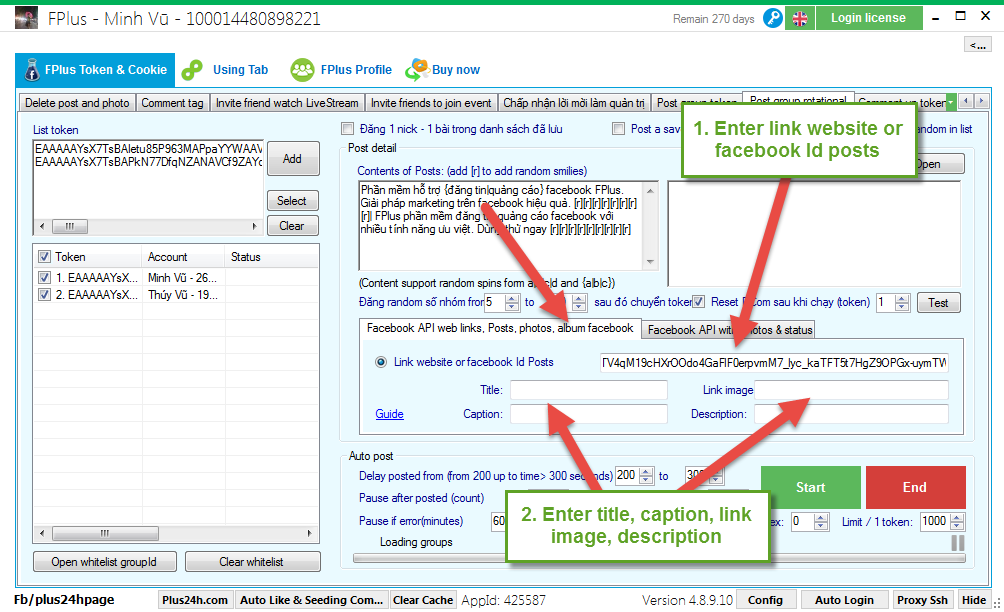Click right arrow of token table scrollbar

tap(309, 533)
